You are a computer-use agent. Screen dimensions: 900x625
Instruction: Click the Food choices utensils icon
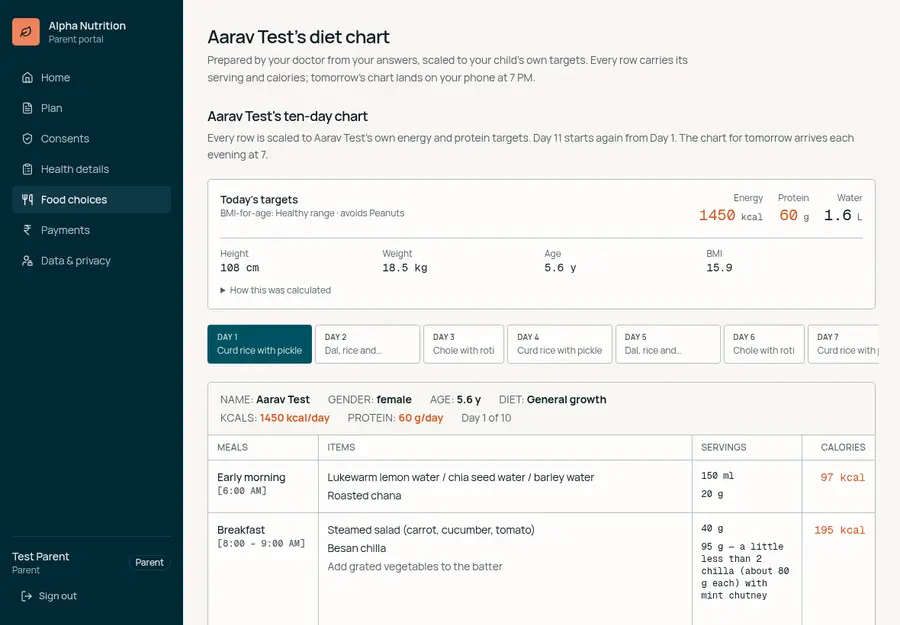pyautogui.click(x=27, y=199)
